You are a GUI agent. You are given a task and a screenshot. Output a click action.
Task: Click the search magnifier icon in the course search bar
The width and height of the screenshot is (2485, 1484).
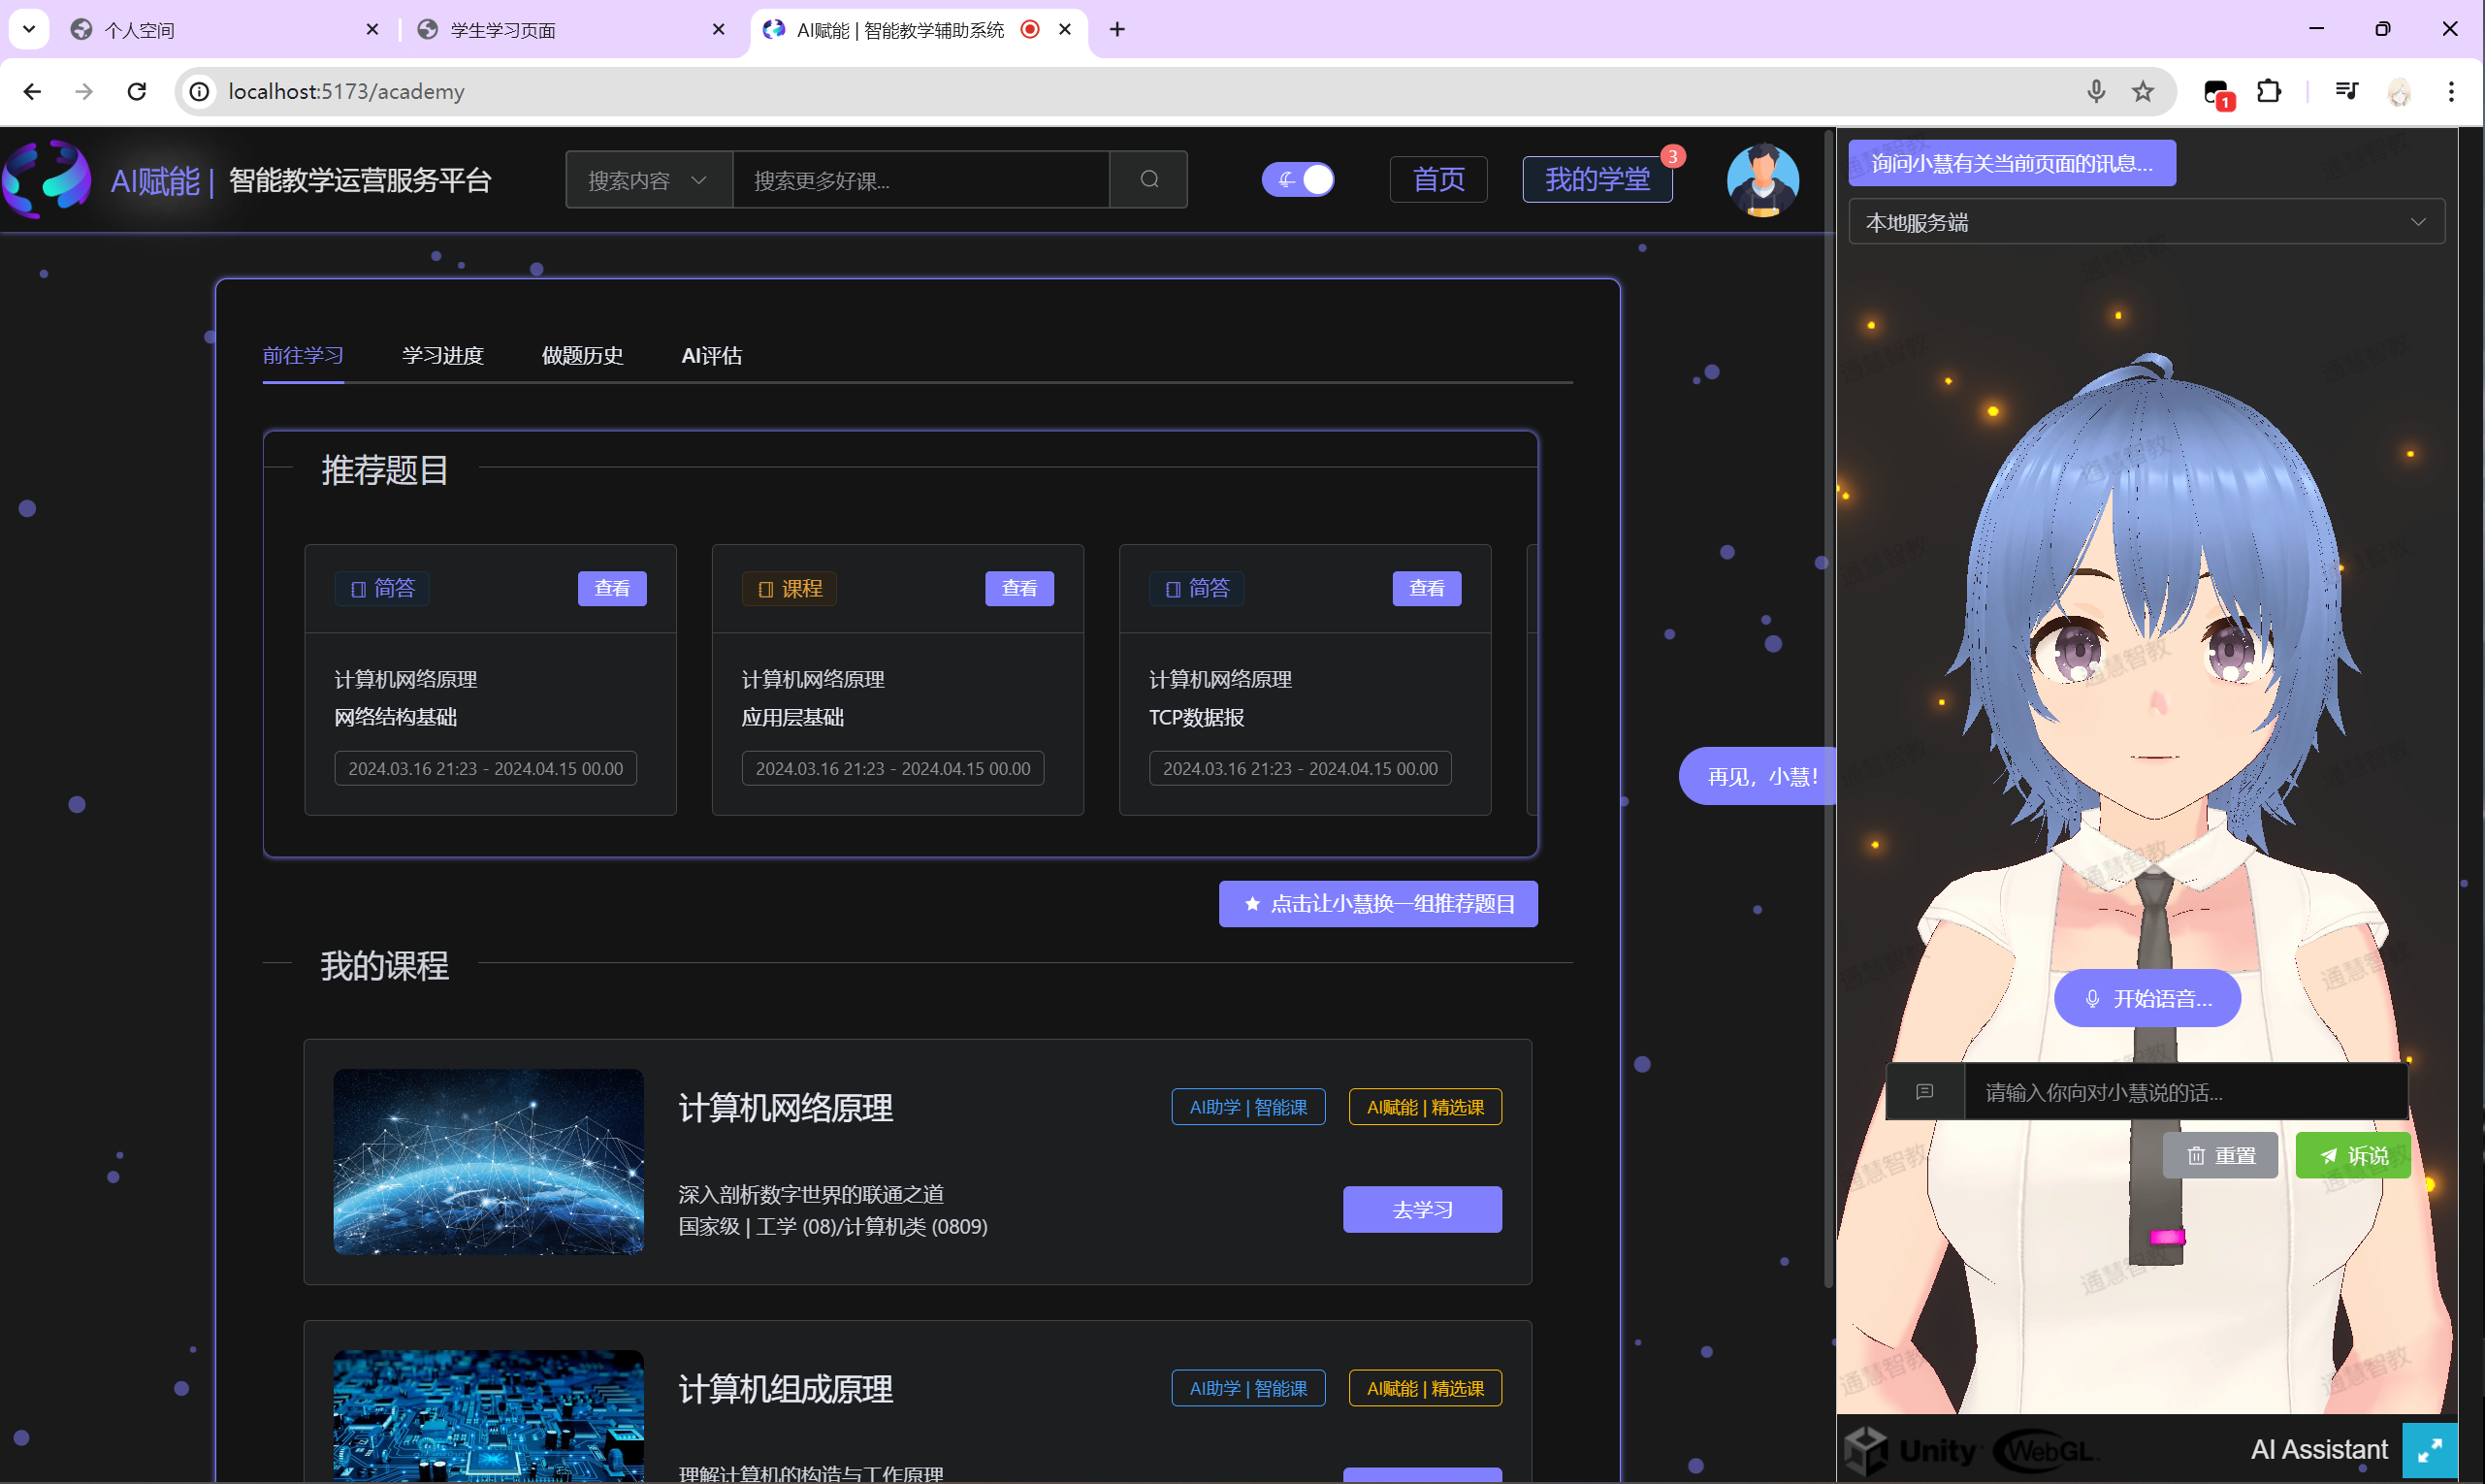[1147, 180]
